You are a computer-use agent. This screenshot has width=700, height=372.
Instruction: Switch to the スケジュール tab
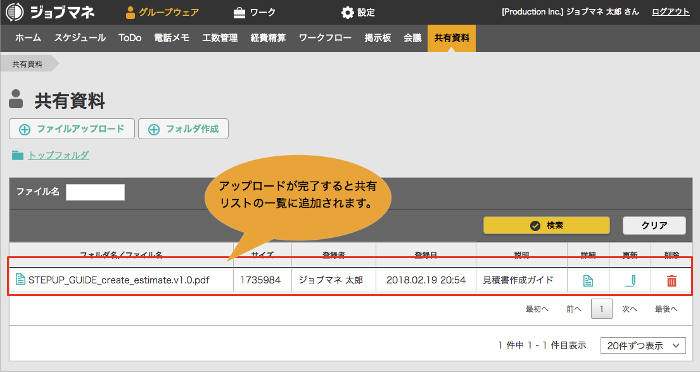[80, 38]
